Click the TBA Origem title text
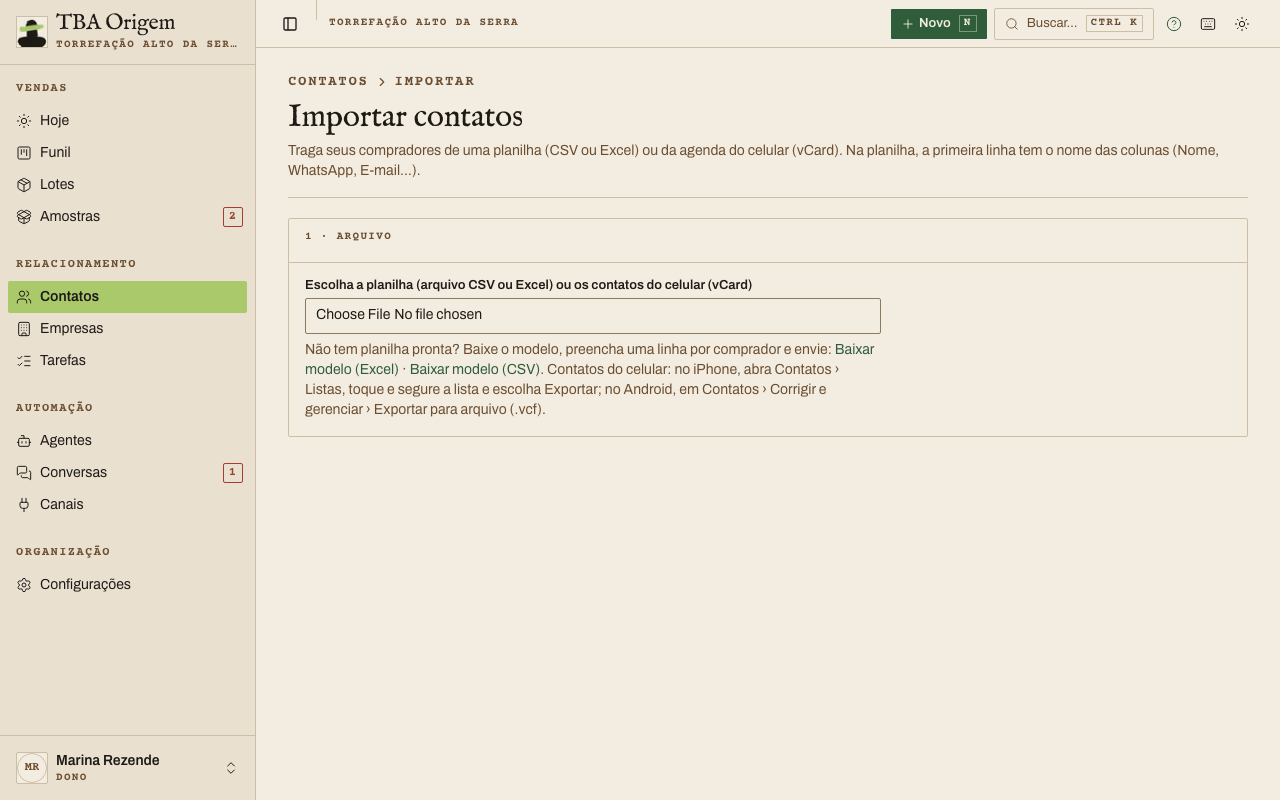This screenshot has height=800, width=1280. [x=116, y=22]
